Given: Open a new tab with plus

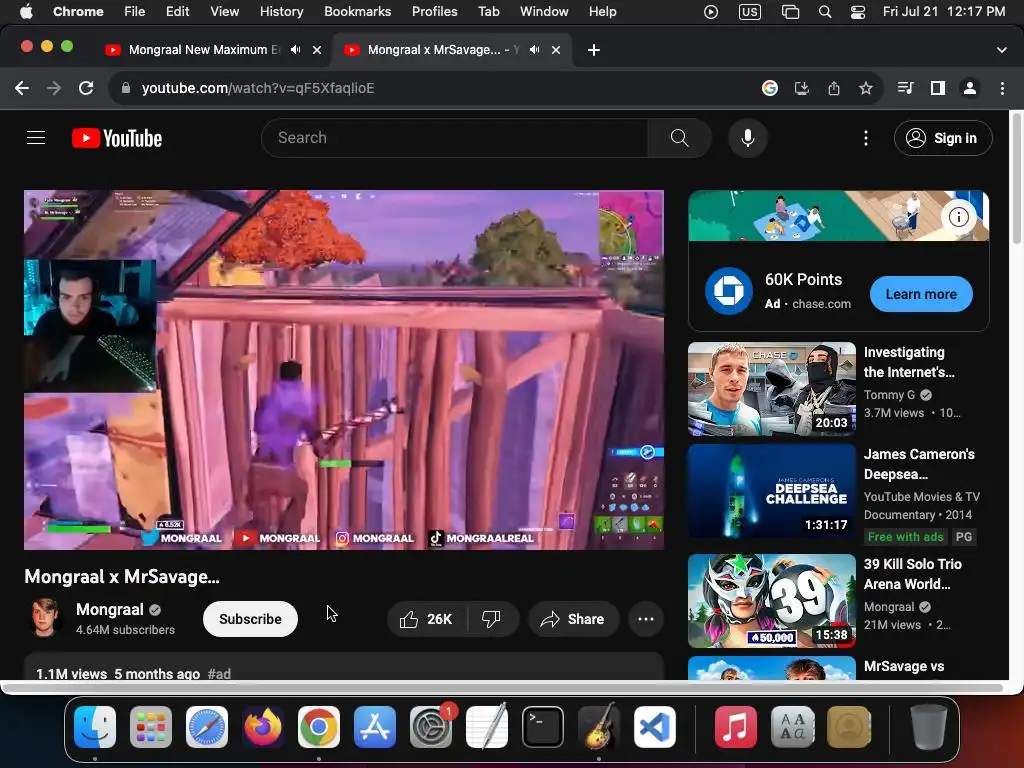Looking at the screenshot, I should (593, 50).
